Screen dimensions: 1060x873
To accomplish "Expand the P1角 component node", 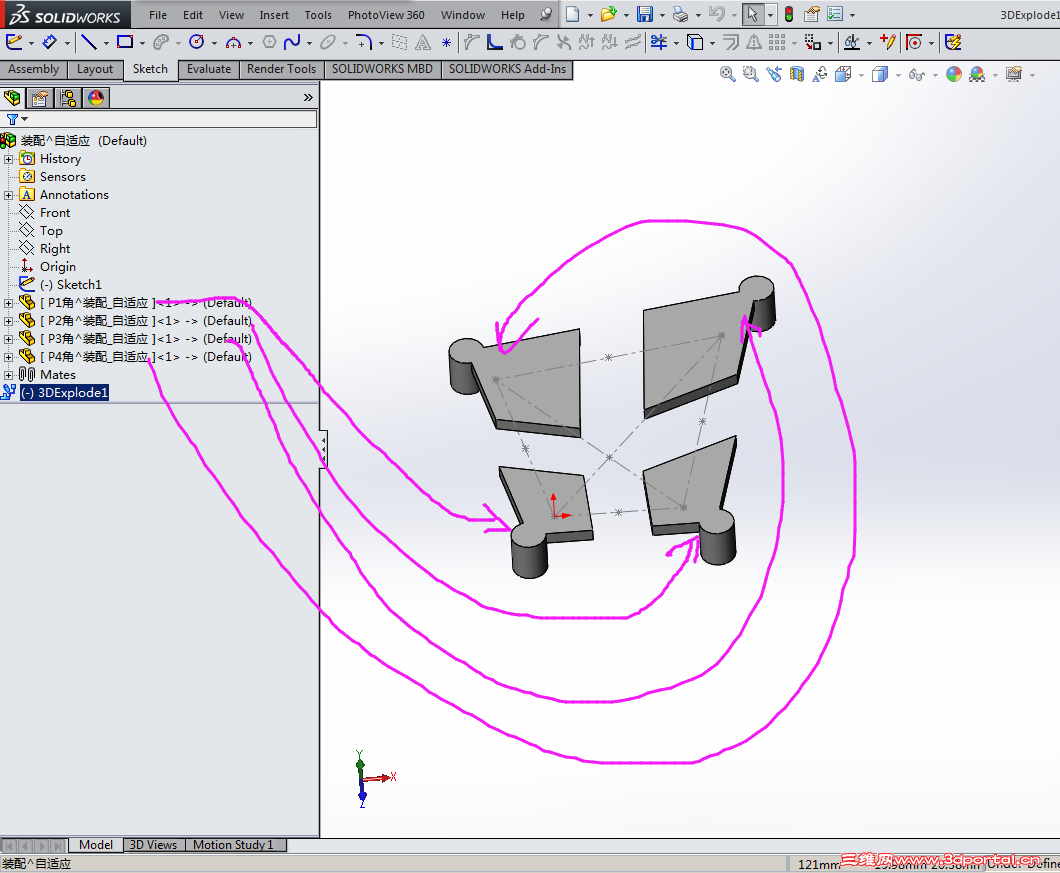I will [x=9, y=303].
